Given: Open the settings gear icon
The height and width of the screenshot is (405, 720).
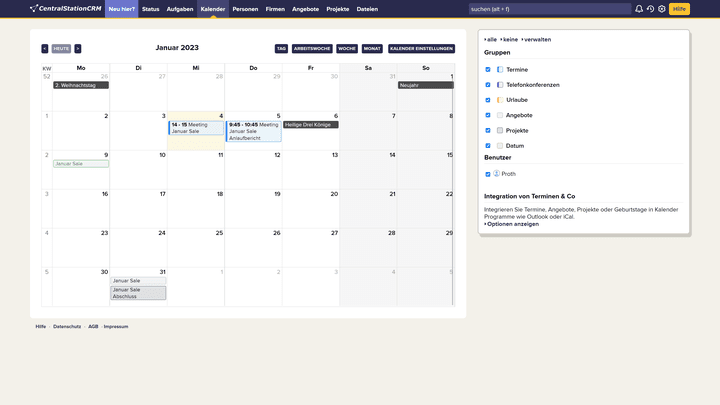Looking at the screenshot, I should pos(662,9).
